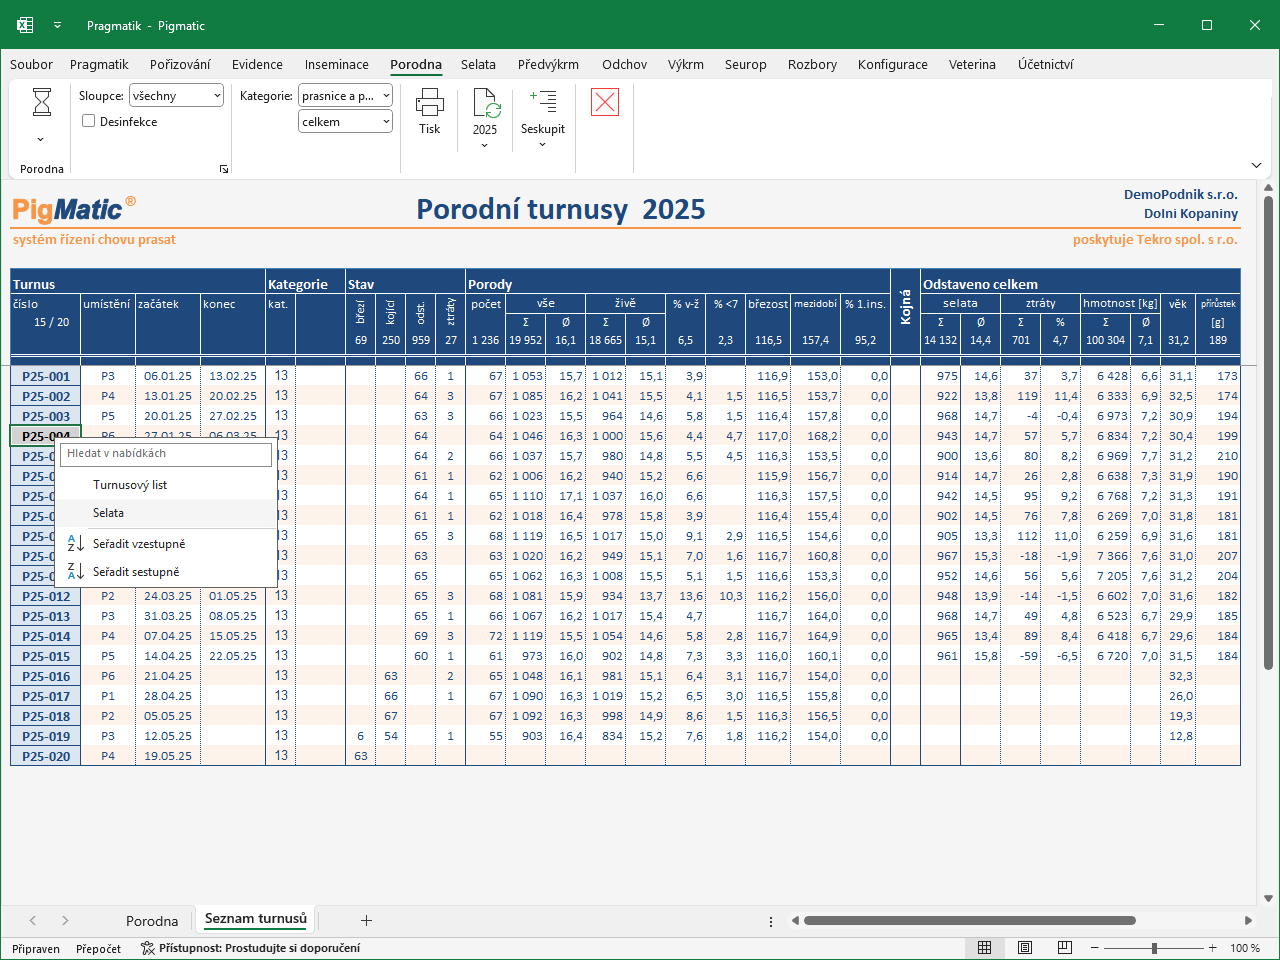
Task: Switch to Page Break Preview view
Action: pyautogui.click(x=1065, y=948)
